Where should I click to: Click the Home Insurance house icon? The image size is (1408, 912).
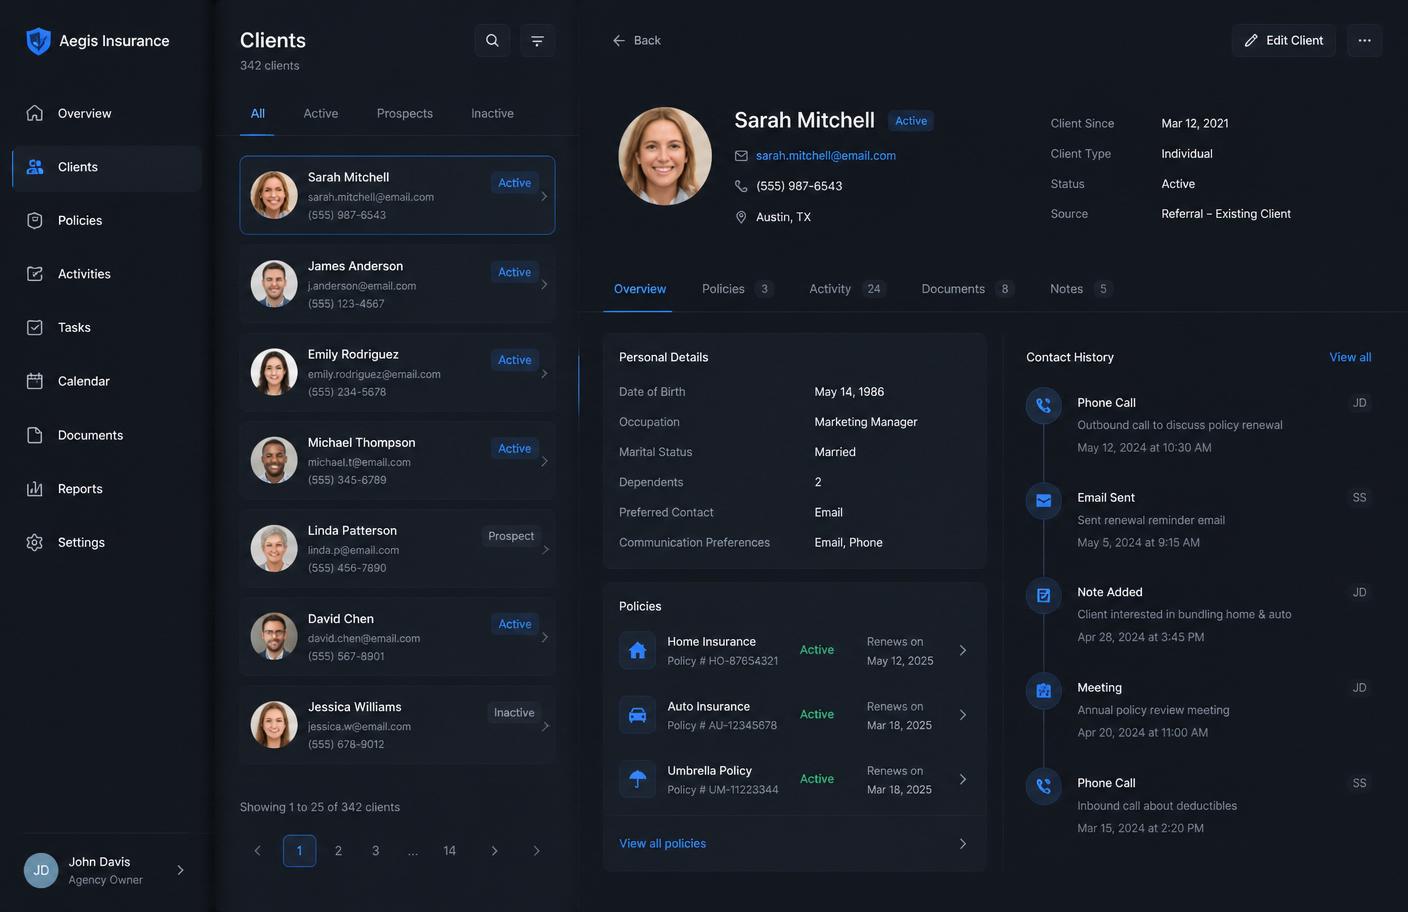coord(637,651)
